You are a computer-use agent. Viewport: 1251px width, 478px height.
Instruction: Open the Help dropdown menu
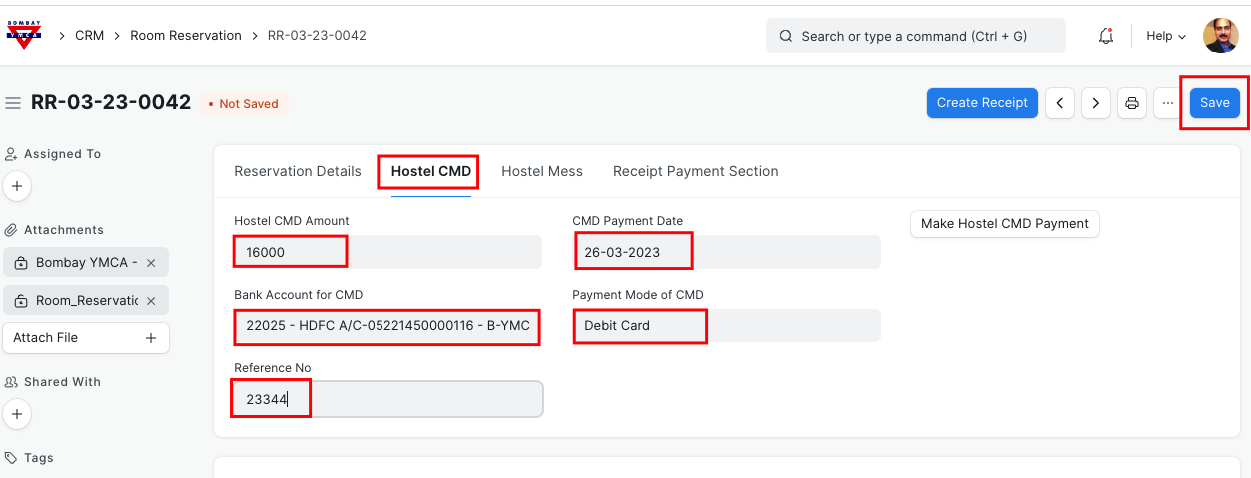[1165, 36]
